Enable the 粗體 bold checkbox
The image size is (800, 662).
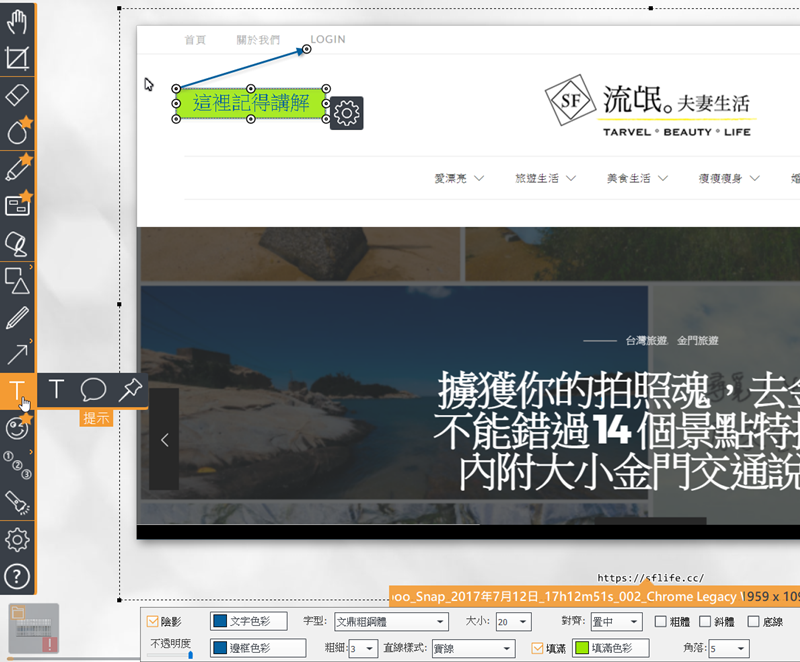(x=660, y=622)
